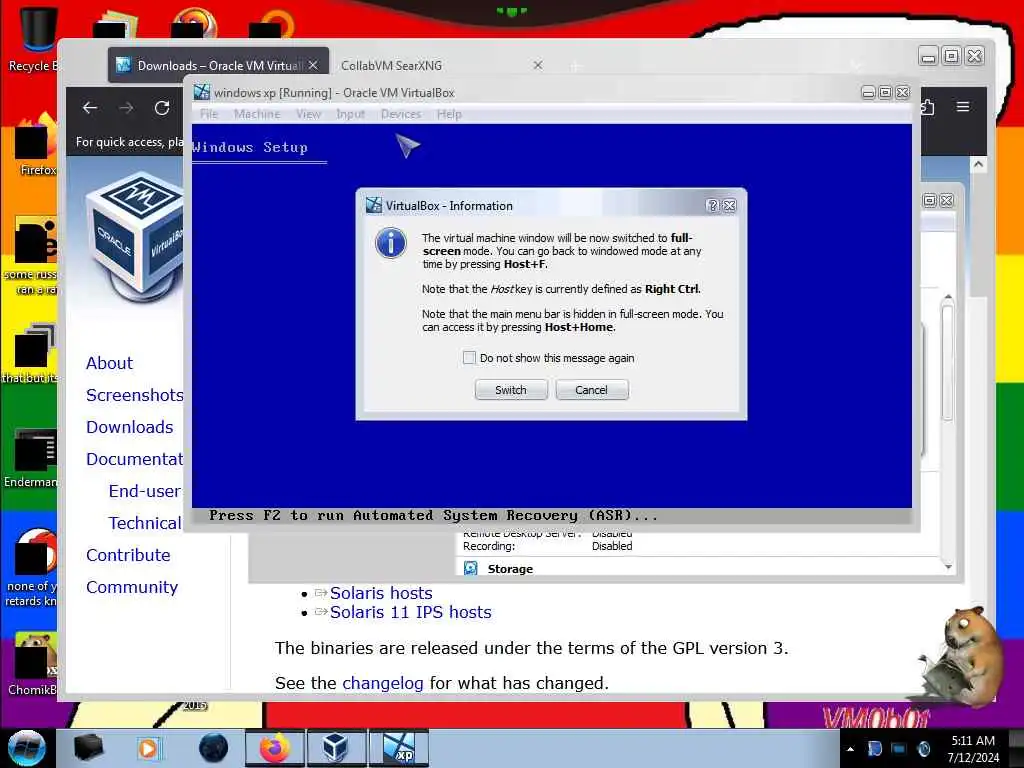Viewport: 1024px width, 768px height.
Task: Click Firefox forward arrow button
Action: 126,108
